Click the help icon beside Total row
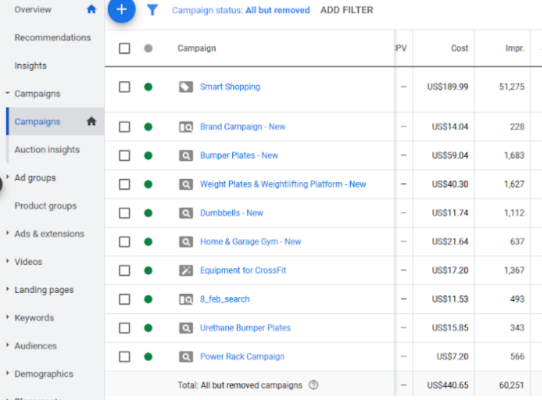This screenshot has height=400, width=542. [314, 385]
